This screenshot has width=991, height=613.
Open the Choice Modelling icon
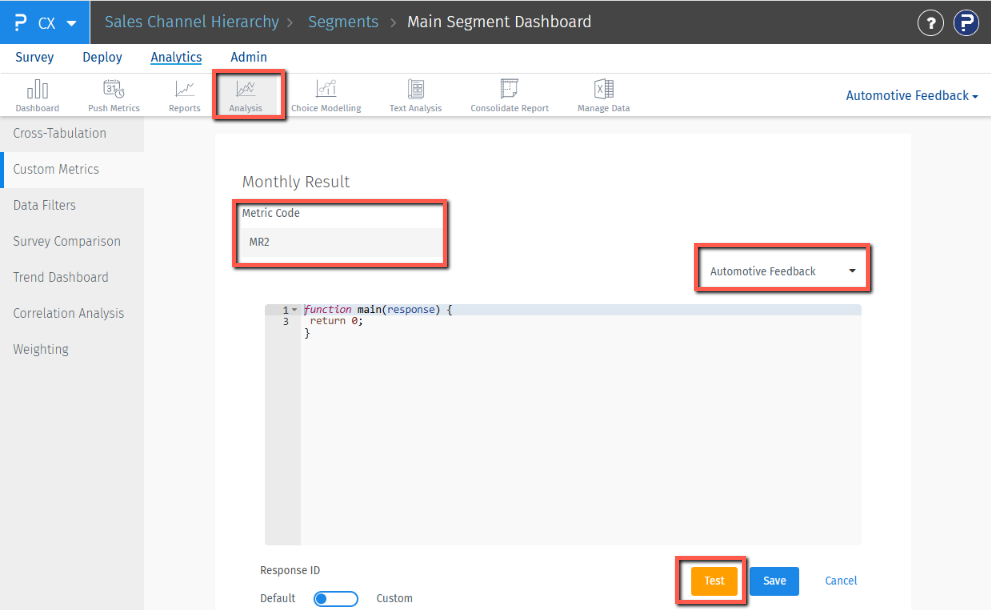coord(326,95)
